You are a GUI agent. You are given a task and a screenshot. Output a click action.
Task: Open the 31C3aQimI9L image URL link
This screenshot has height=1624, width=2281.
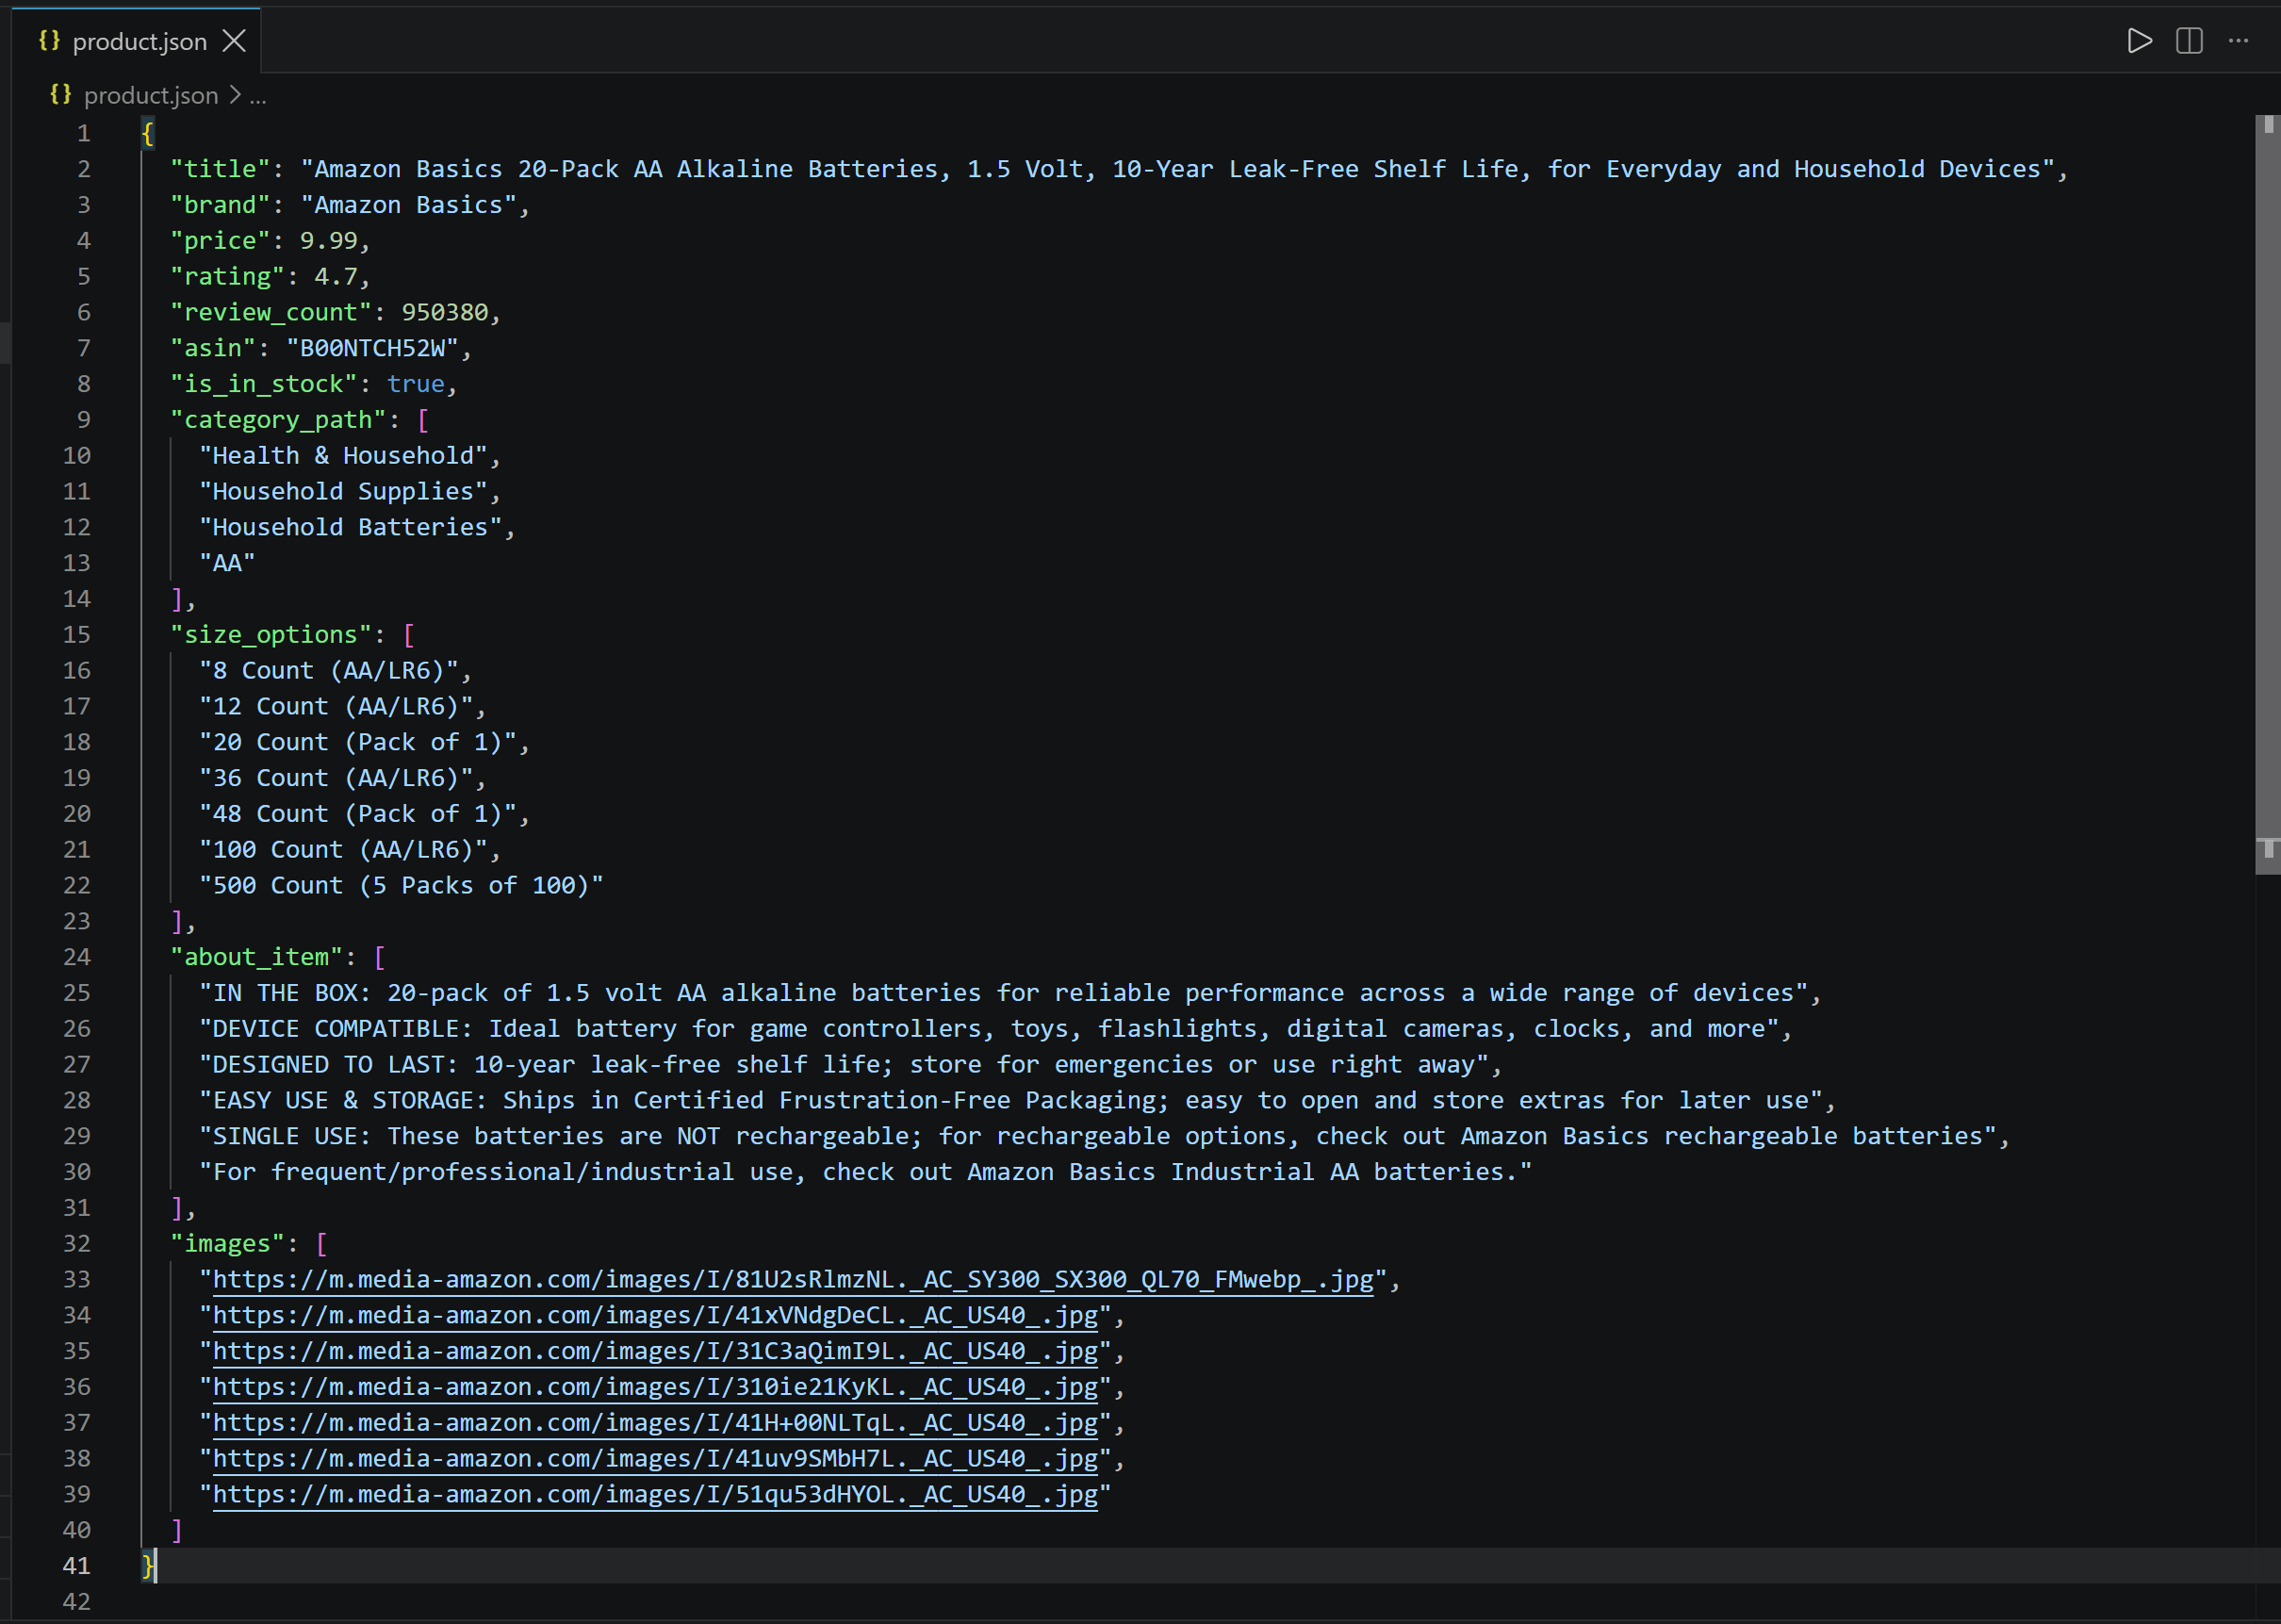[x=655, y=1351]
